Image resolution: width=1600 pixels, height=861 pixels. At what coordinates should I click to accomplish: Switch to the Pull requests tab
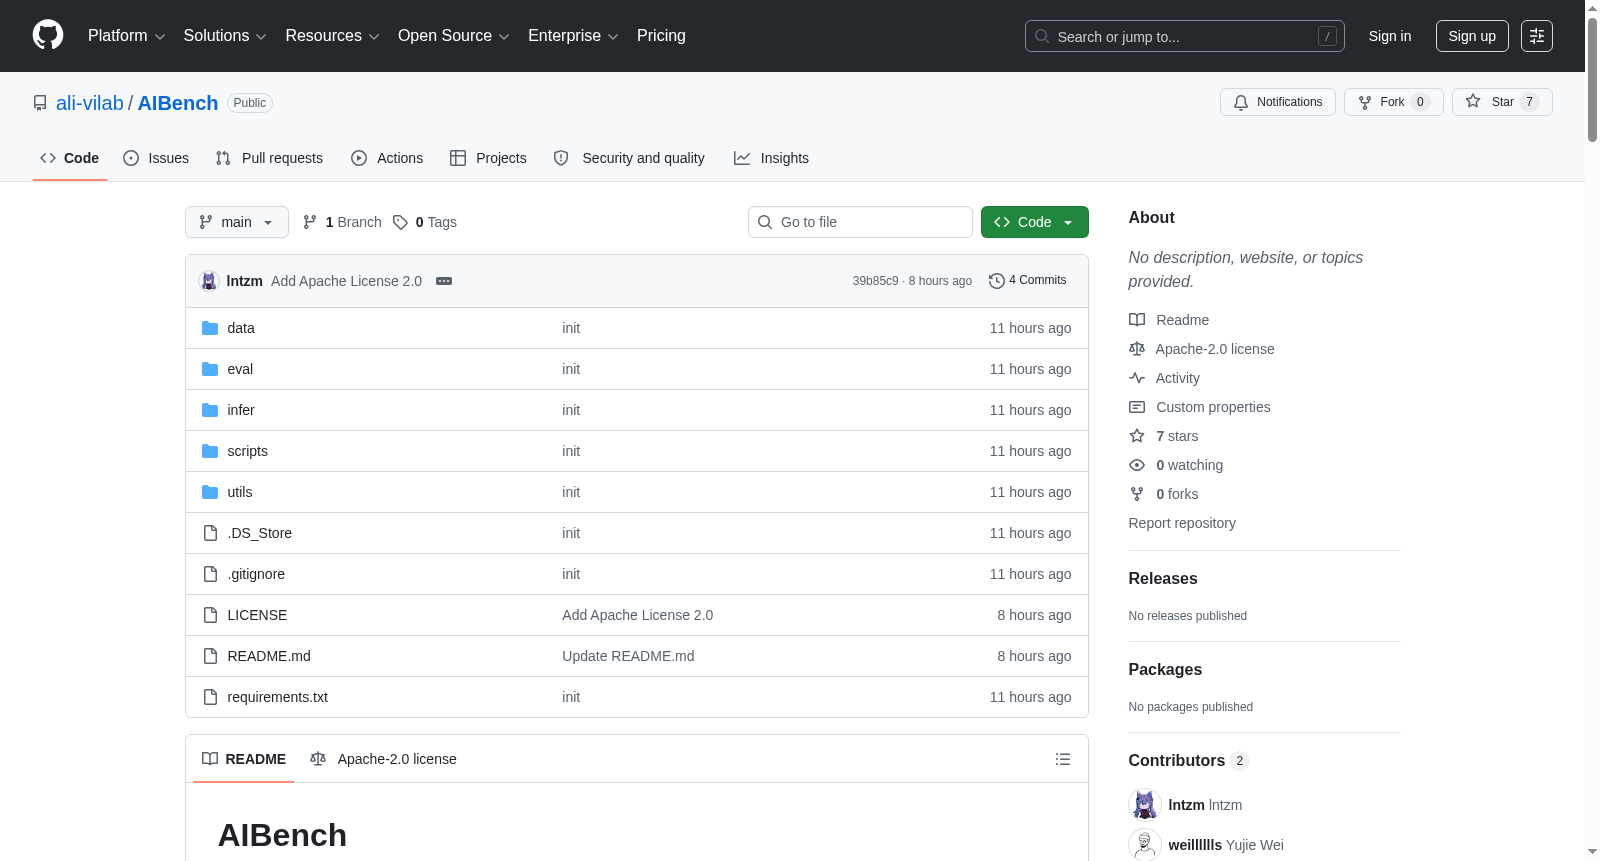[269, 158]
